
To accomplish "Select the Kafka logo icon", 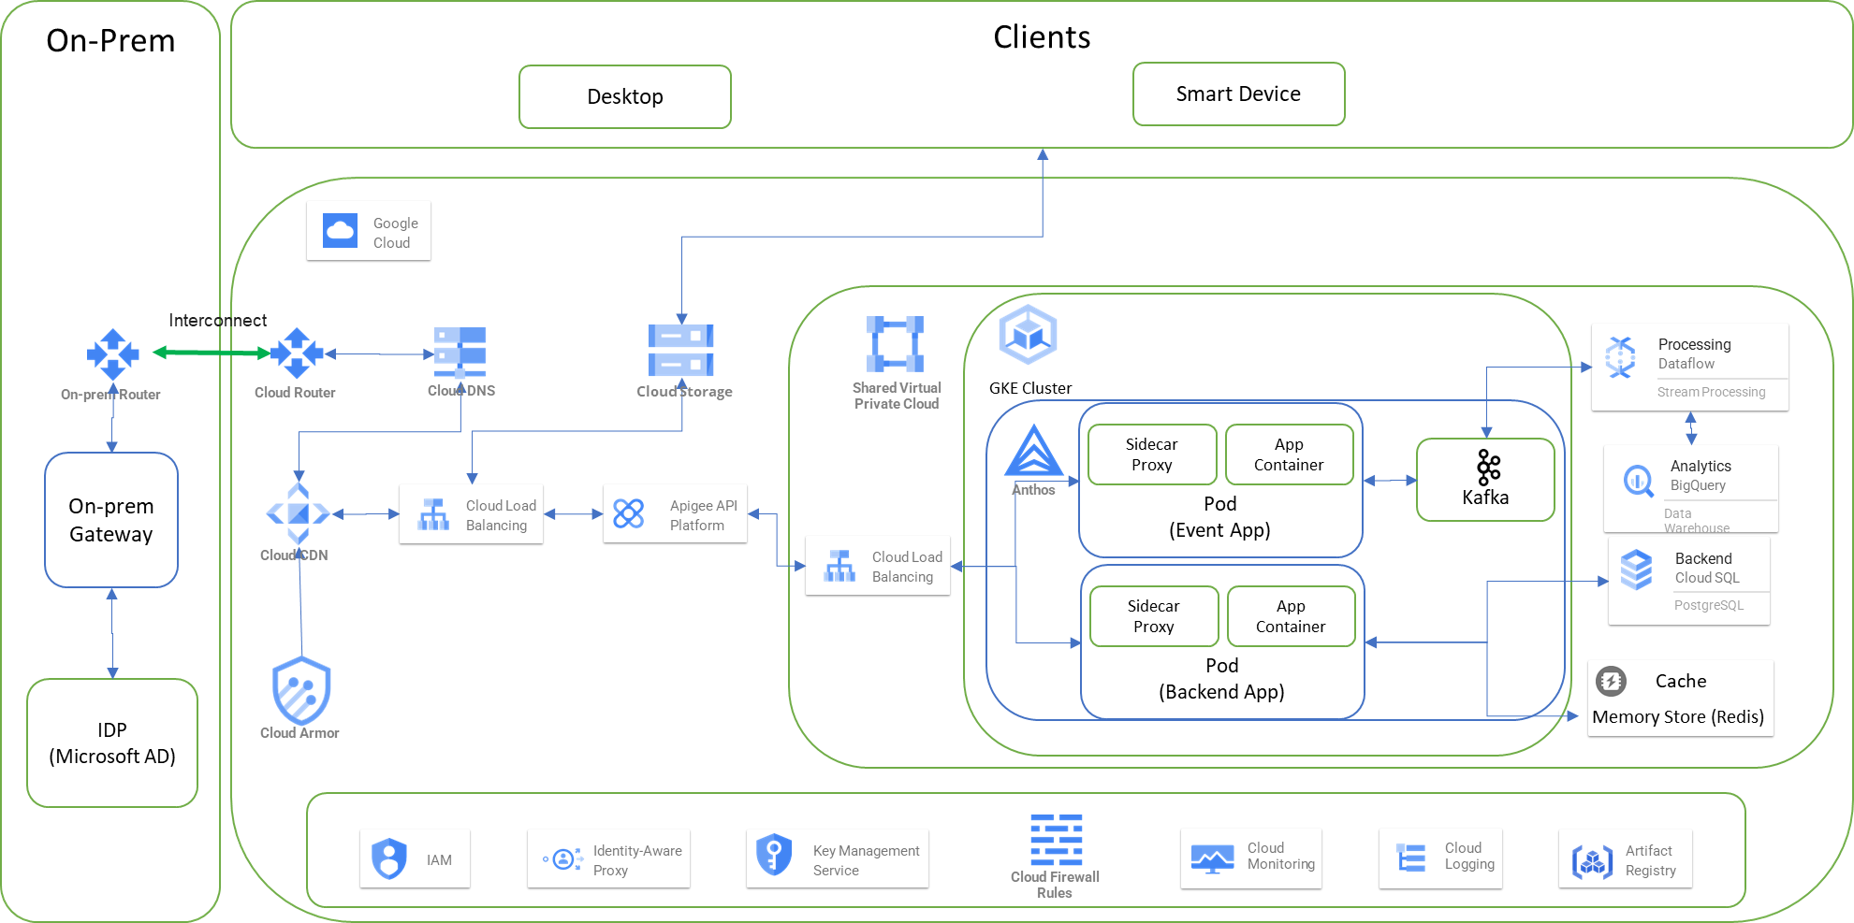I will tap(1488, 466).
